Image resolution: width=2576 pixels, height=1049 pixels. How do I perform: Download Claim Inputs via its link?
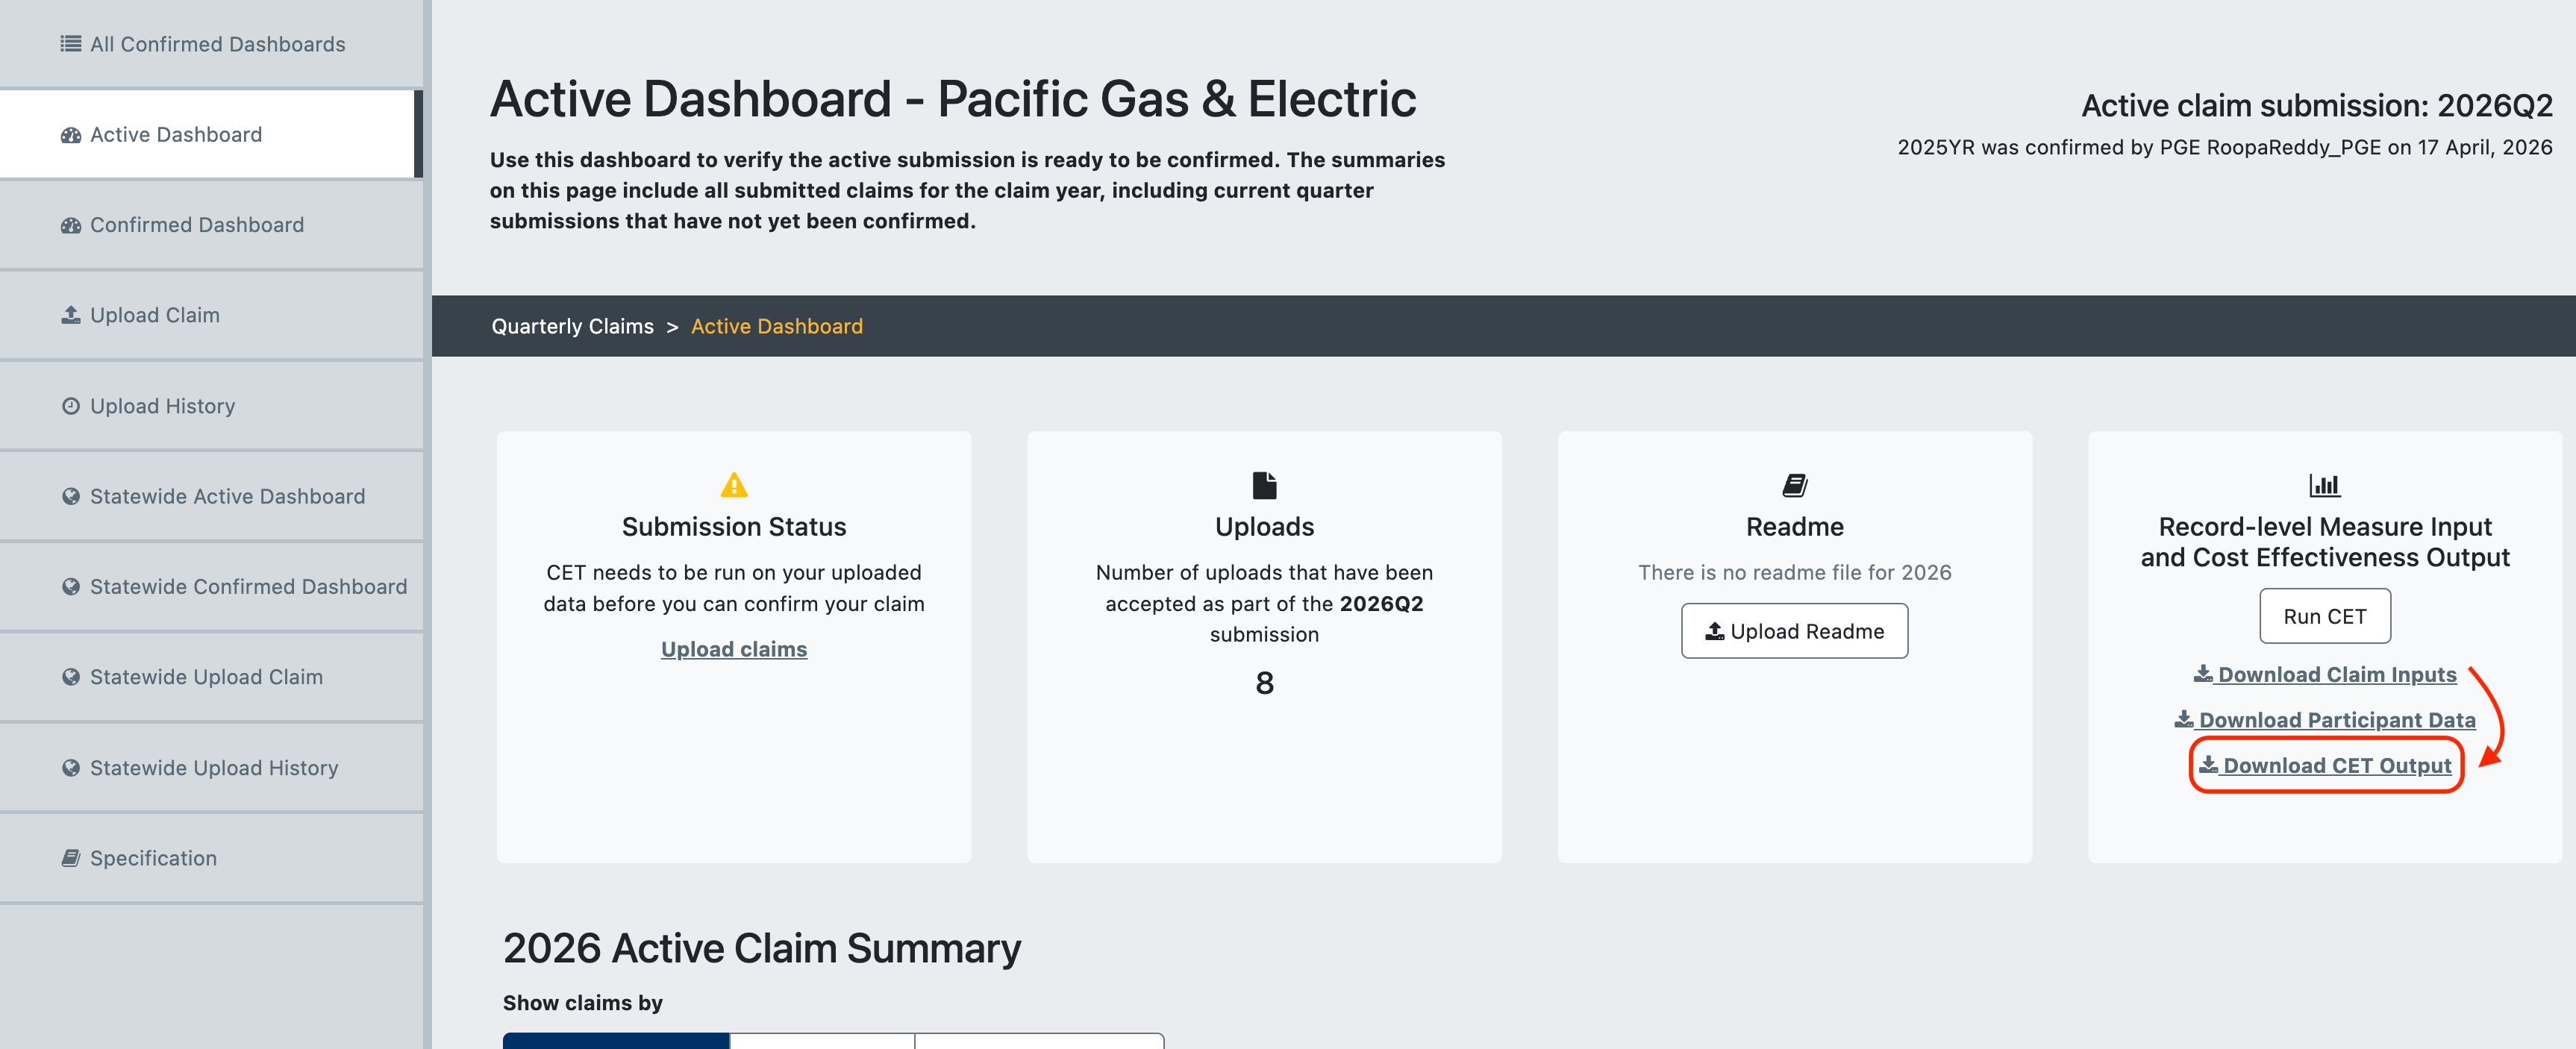coord(2324,675)
